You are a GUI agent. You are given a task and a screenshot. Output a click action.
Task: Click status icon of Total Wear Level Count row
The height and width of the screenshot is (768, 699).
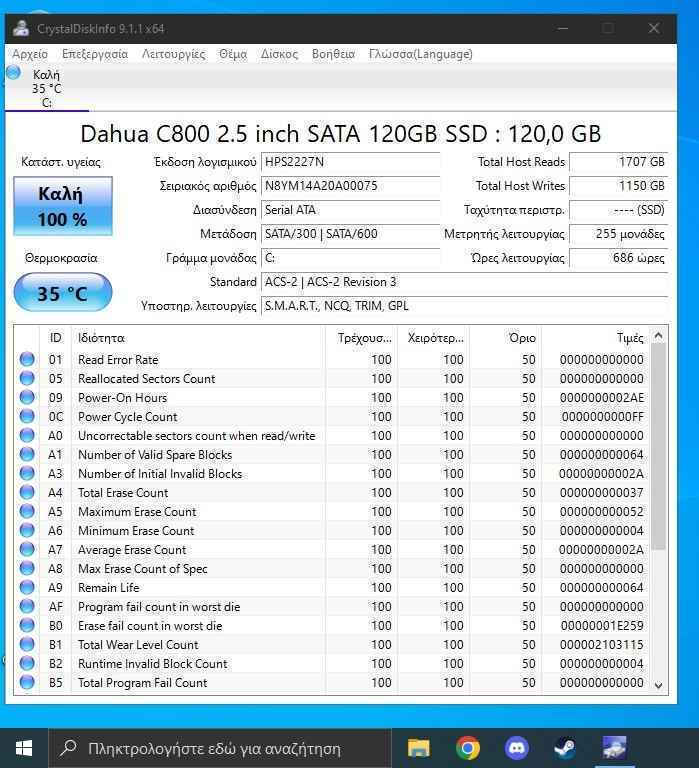(x=27, y=644)
